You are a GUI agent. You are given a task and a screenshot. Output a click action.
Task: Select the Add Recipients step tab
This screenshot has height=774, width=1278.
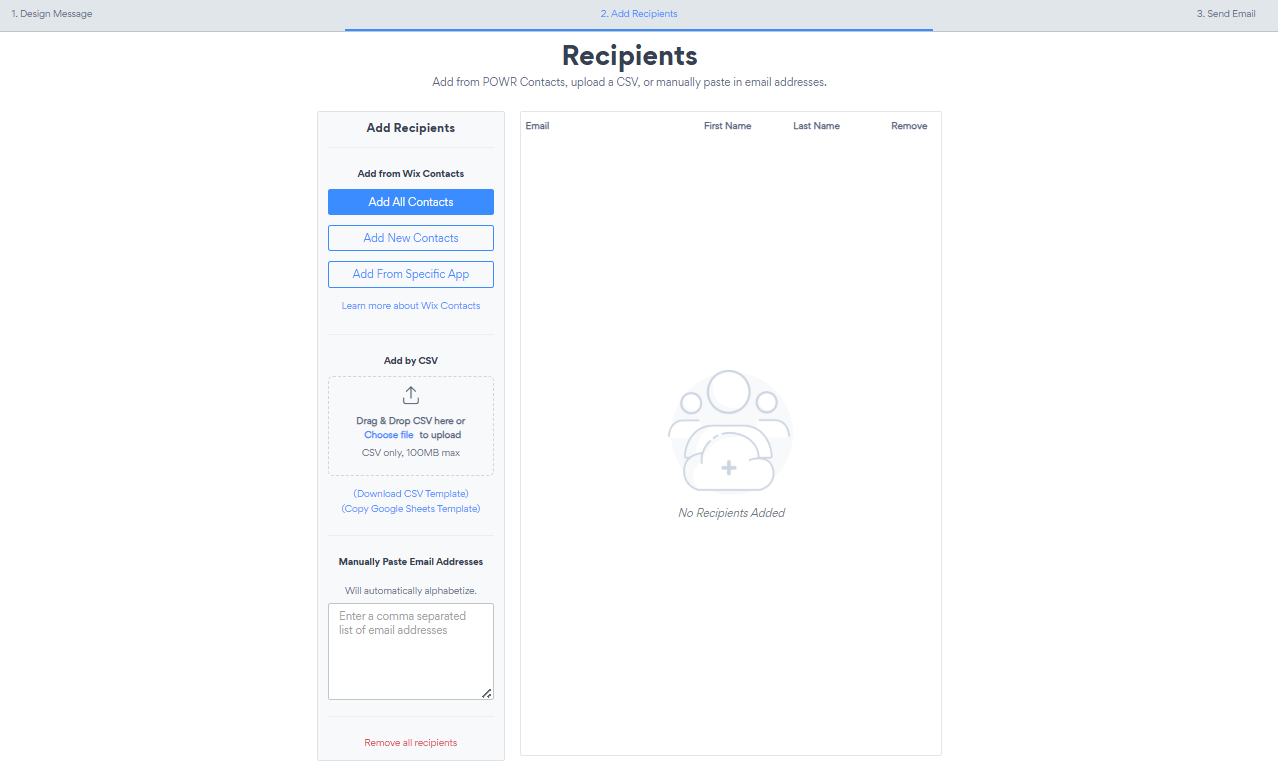[x=638, y=14]
